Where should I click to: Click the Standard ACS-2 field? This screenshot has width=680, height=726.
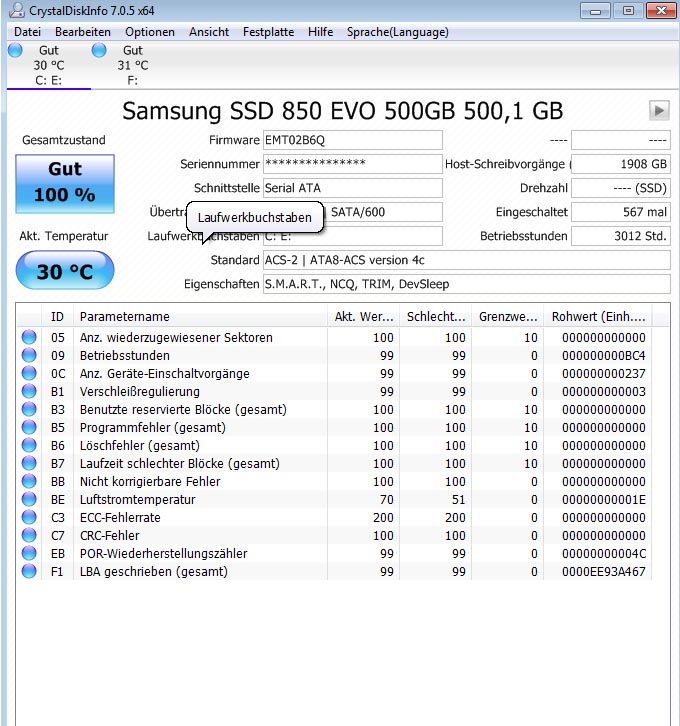(467, 260)
